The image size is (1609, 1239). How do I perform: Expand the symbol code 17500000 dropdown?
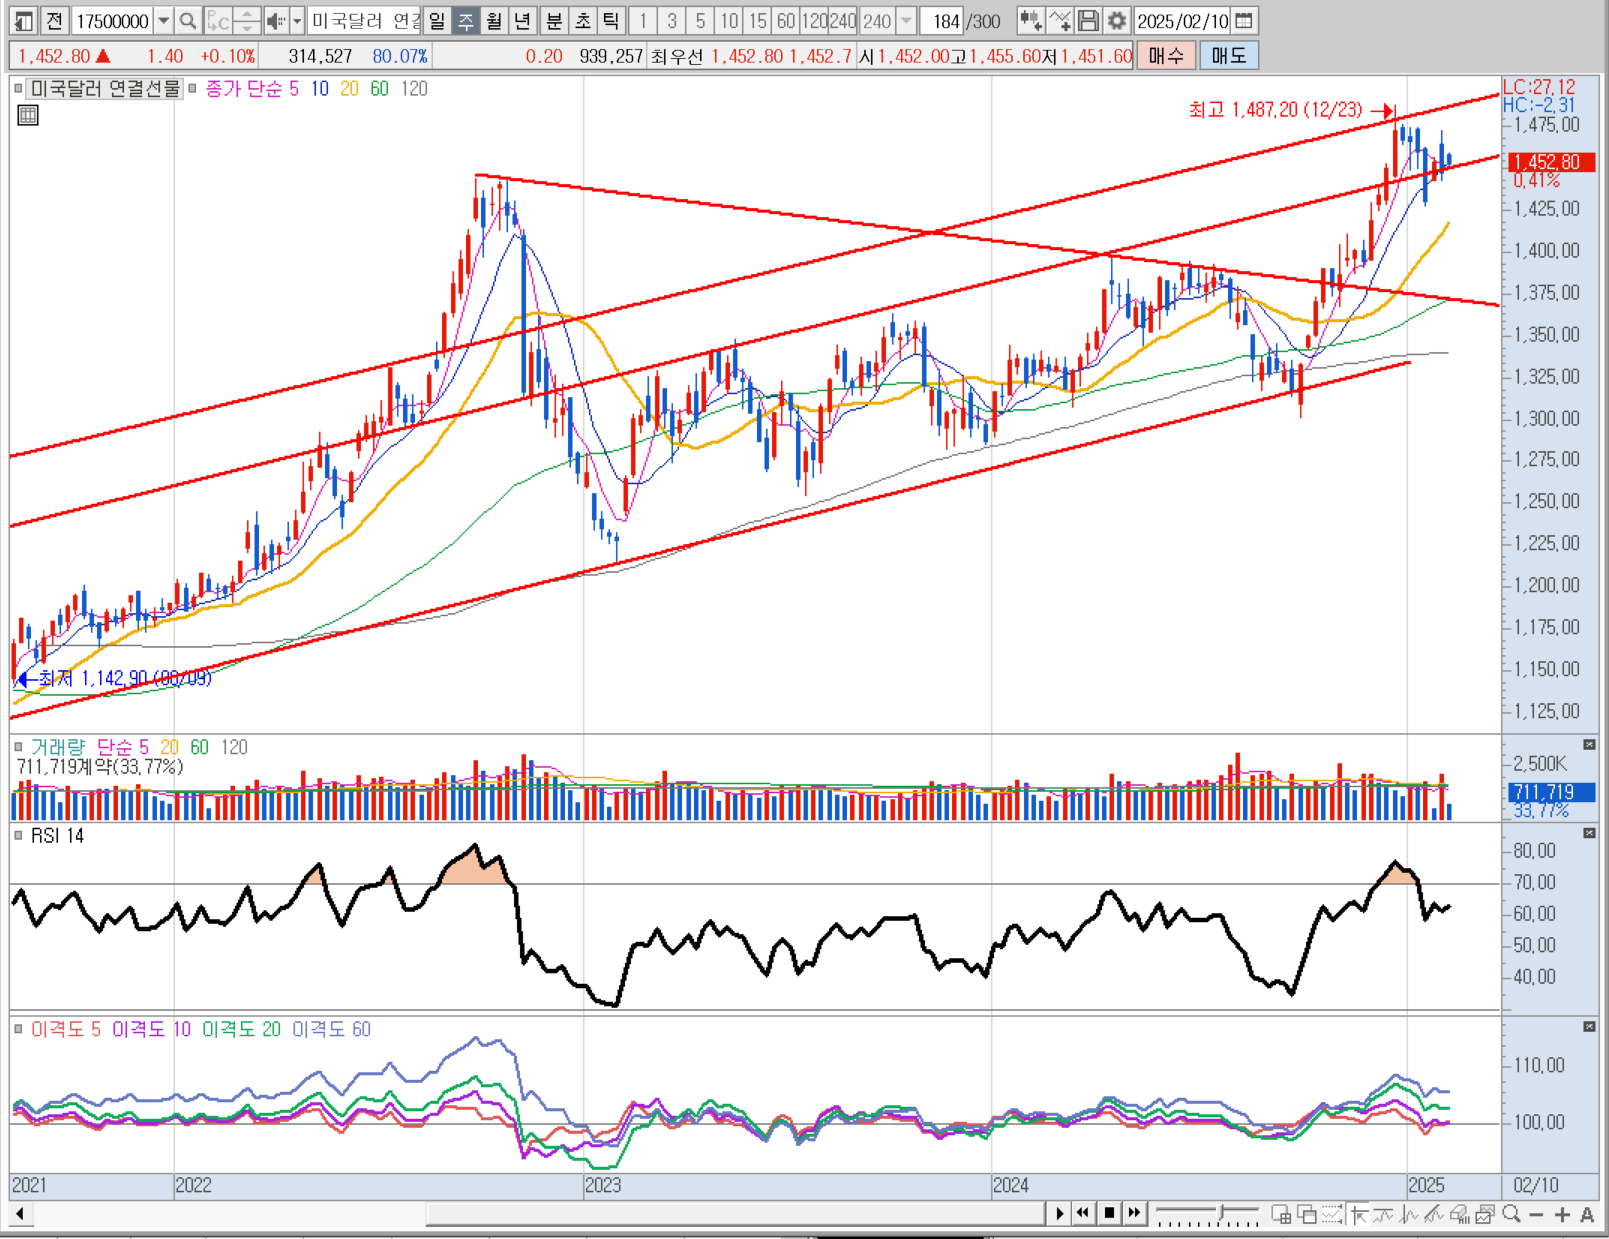163,21
